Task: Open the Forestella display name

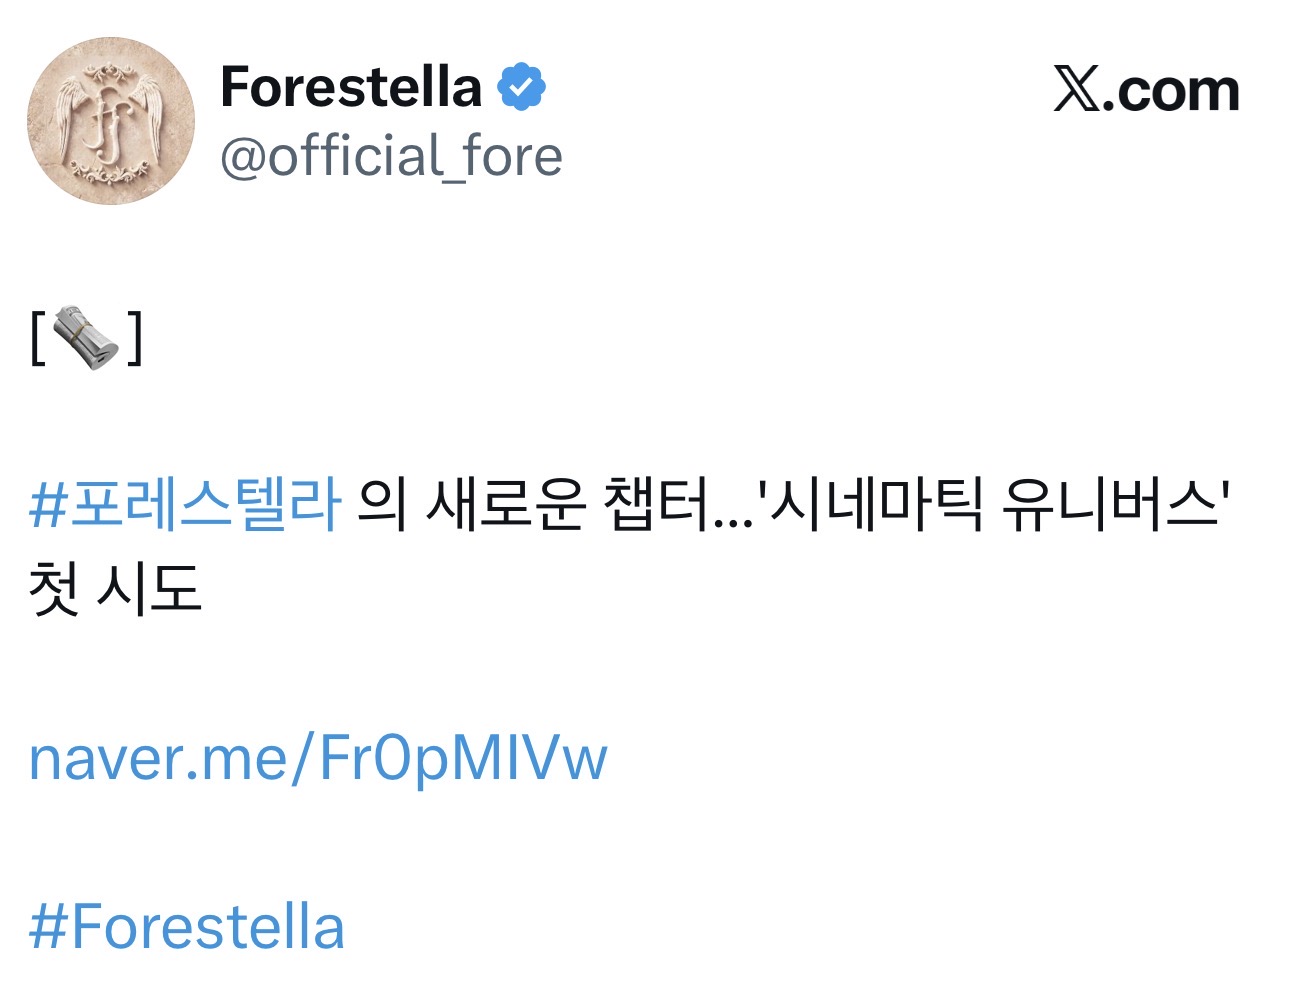Action: click(350, 87)
